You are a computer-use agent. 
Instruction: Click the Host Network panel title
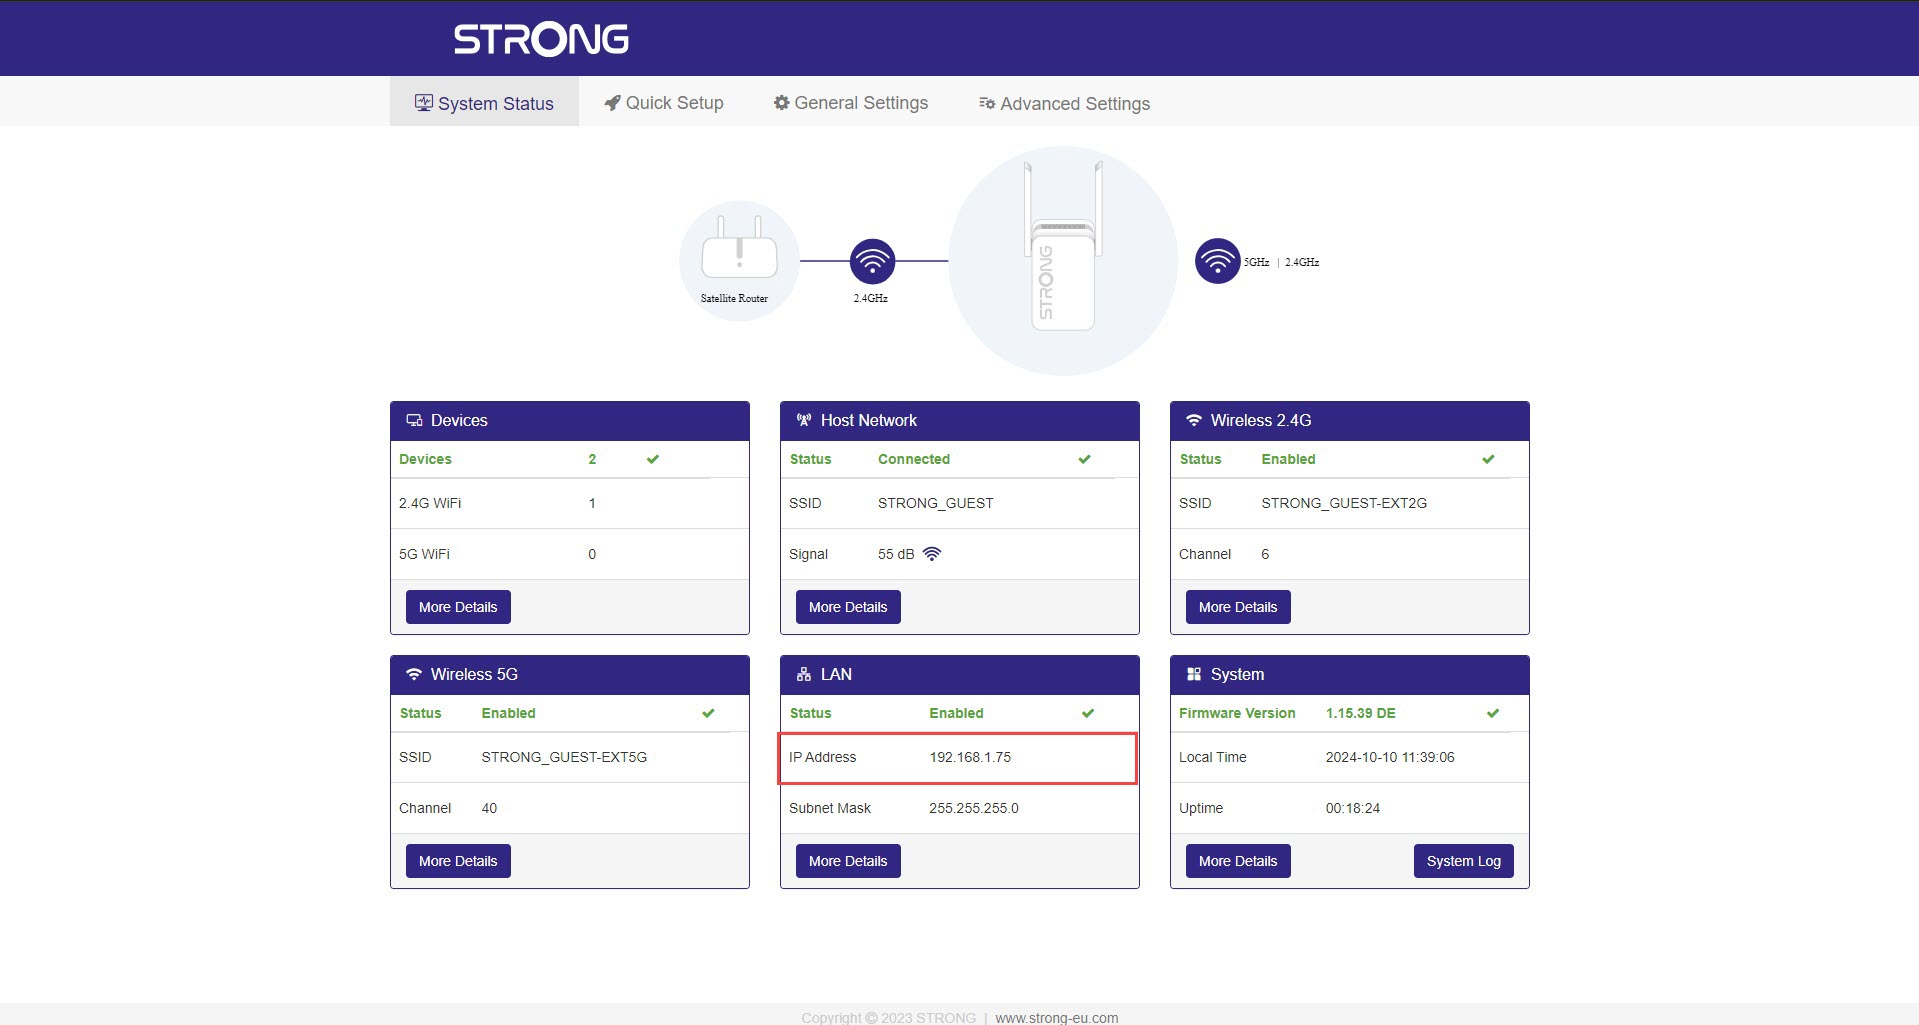869,420
